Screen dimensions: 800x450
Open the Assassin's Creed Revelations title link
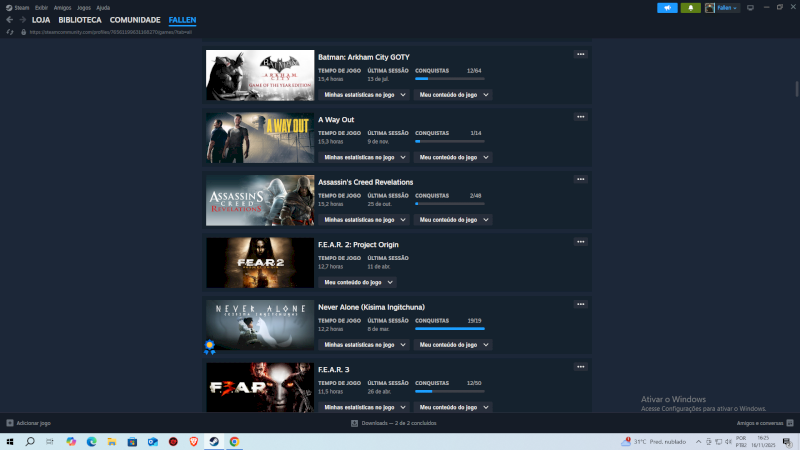[365, 182]
